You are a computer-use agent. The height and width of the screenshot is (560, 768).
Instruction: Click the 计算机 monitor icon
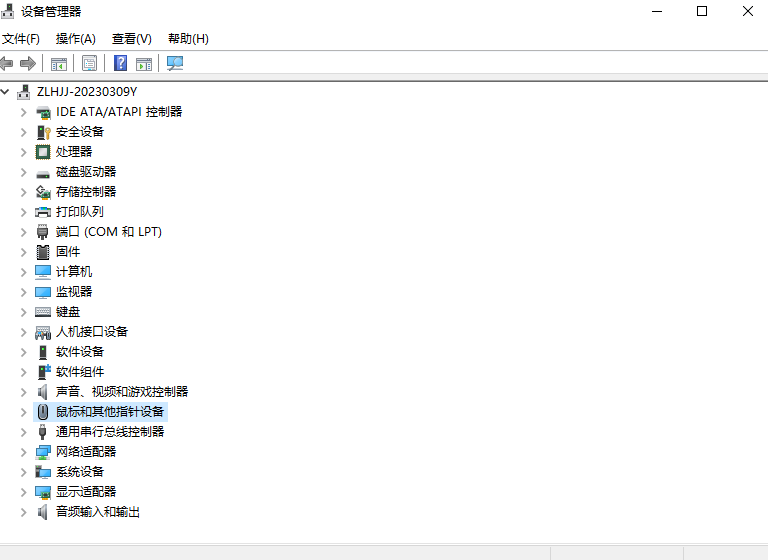(x=43, y=272)
